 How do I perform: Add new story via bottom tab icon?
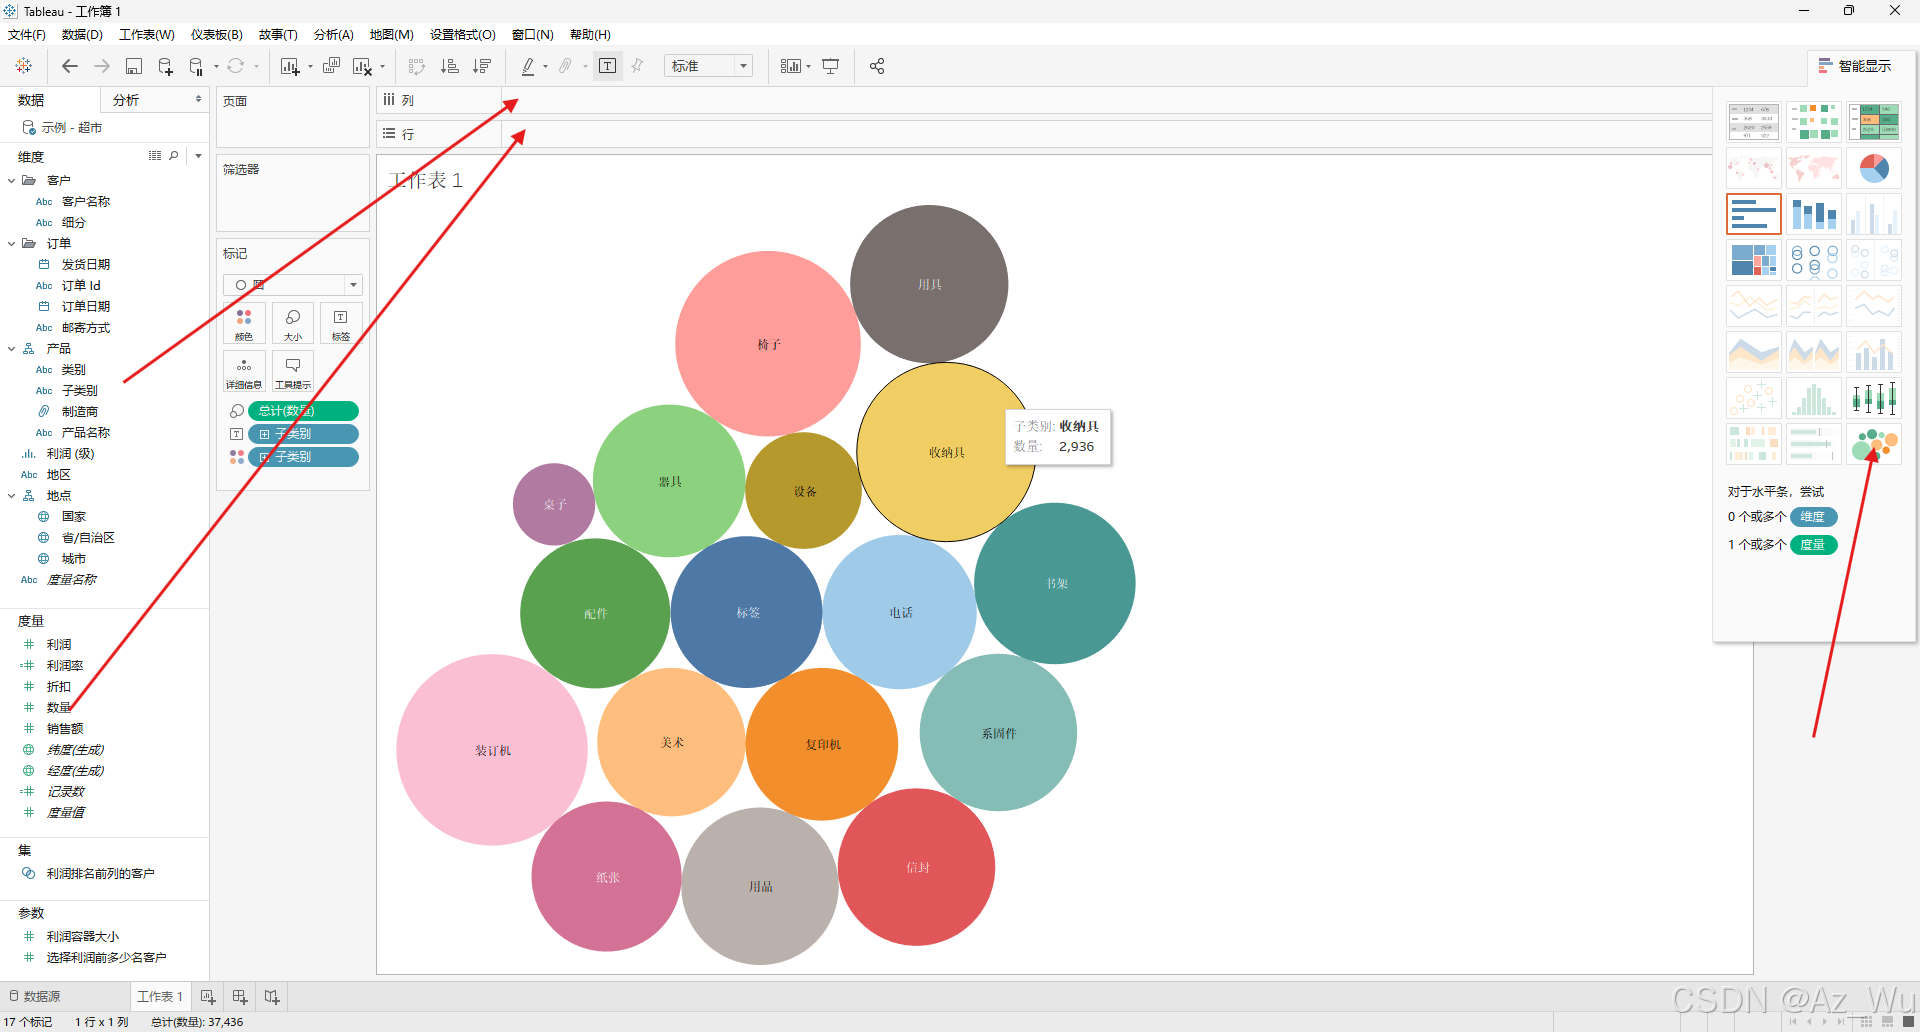[272, 996]
